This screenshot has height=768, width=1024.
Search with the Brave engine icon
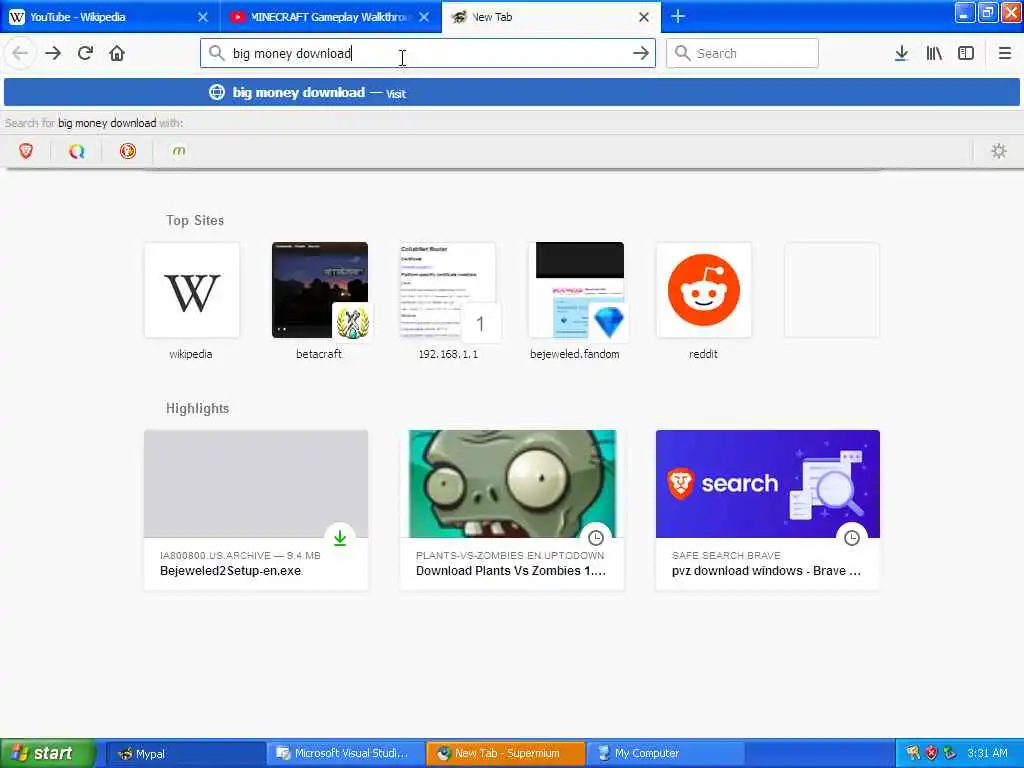pos(26,151)
